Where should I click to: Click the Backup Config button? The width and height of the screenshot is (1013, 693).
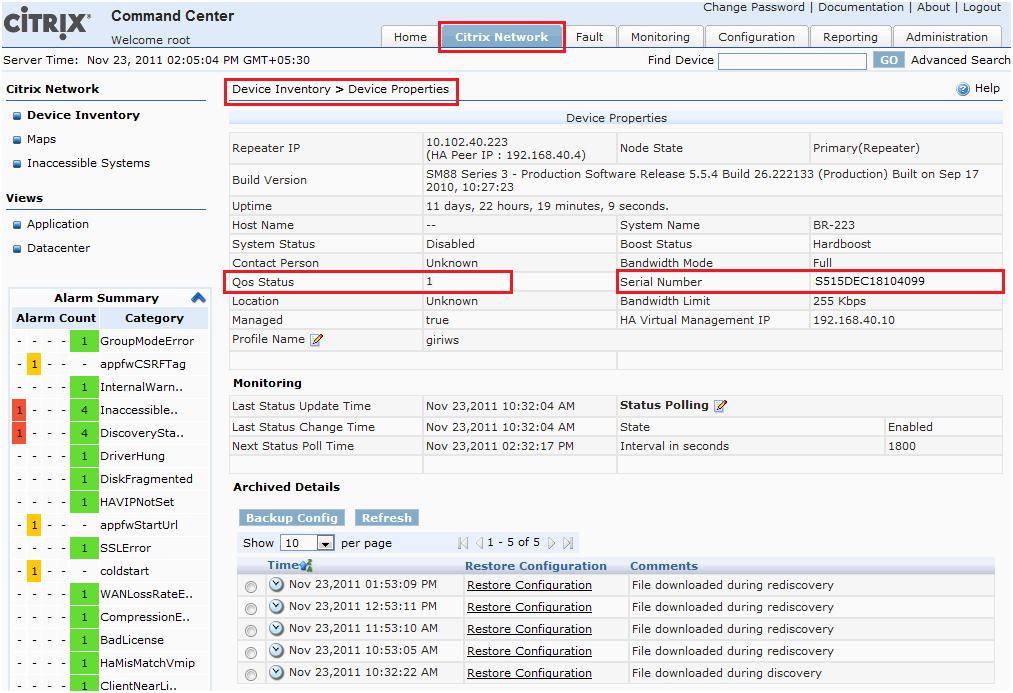click(292, 518)
